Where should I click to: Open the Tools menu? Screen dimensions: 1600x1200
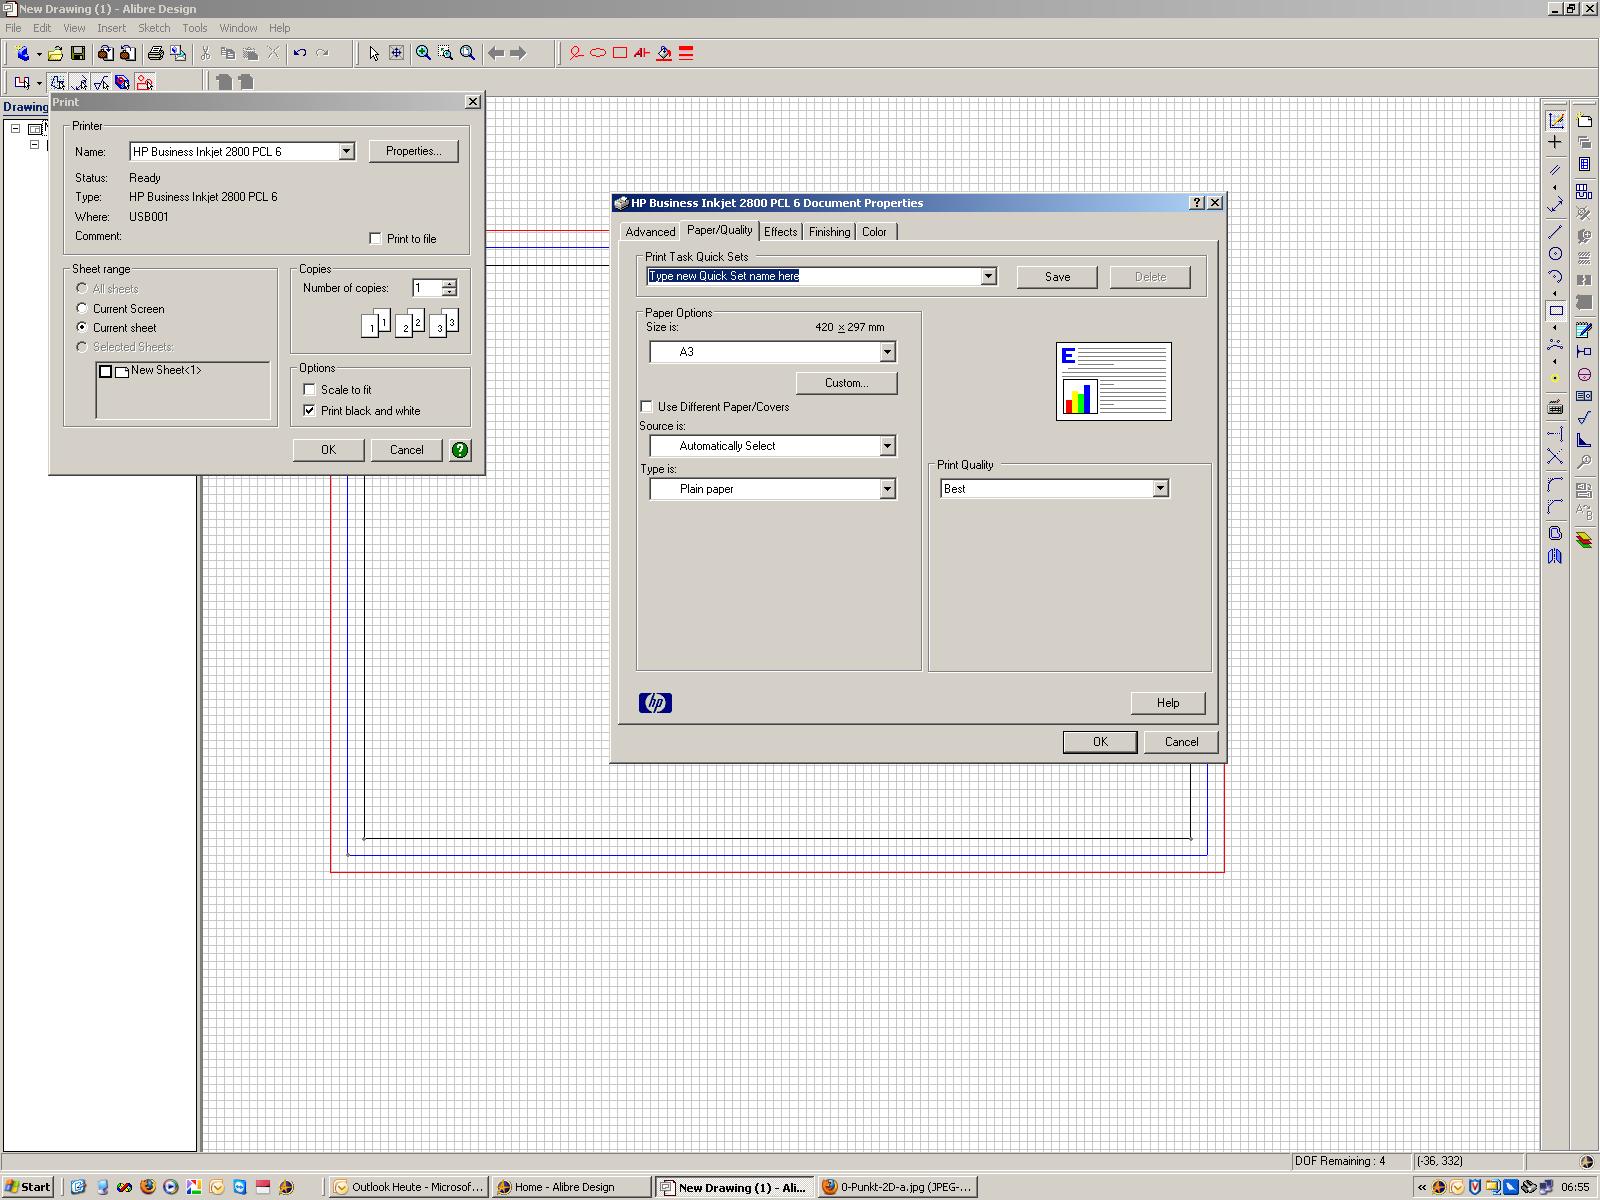pos(195,28)
